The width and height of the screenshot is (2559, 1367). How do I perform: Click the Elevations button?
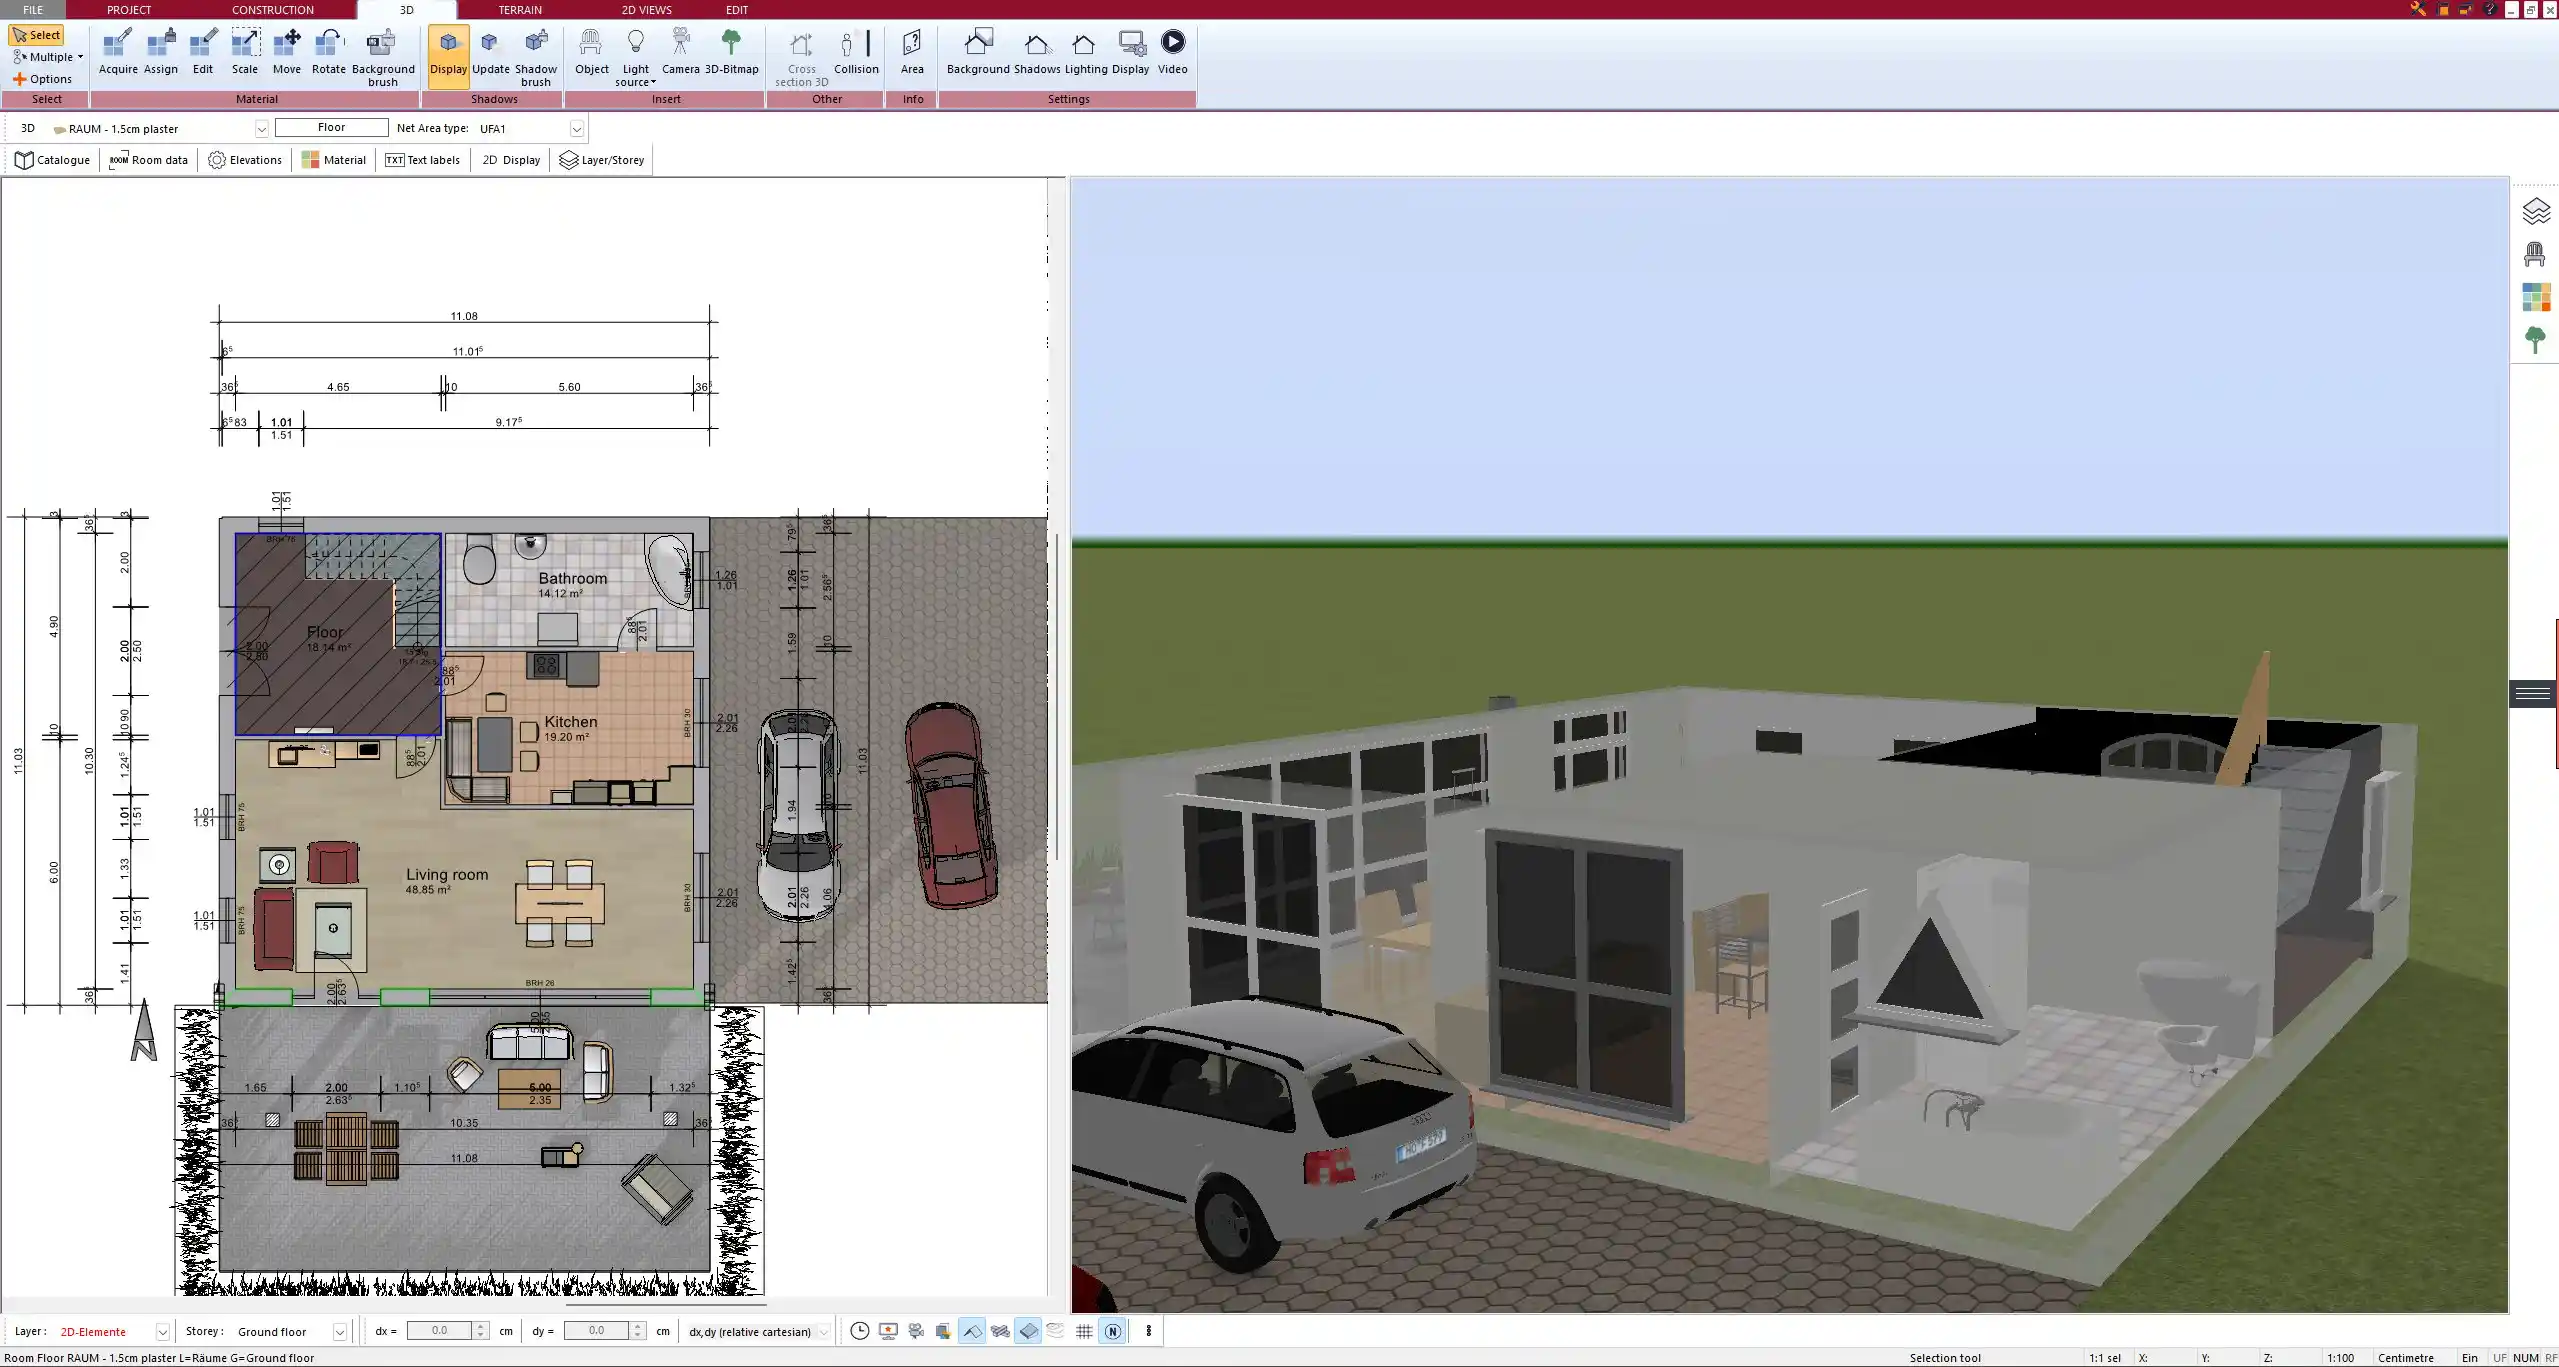coord(245,160)
